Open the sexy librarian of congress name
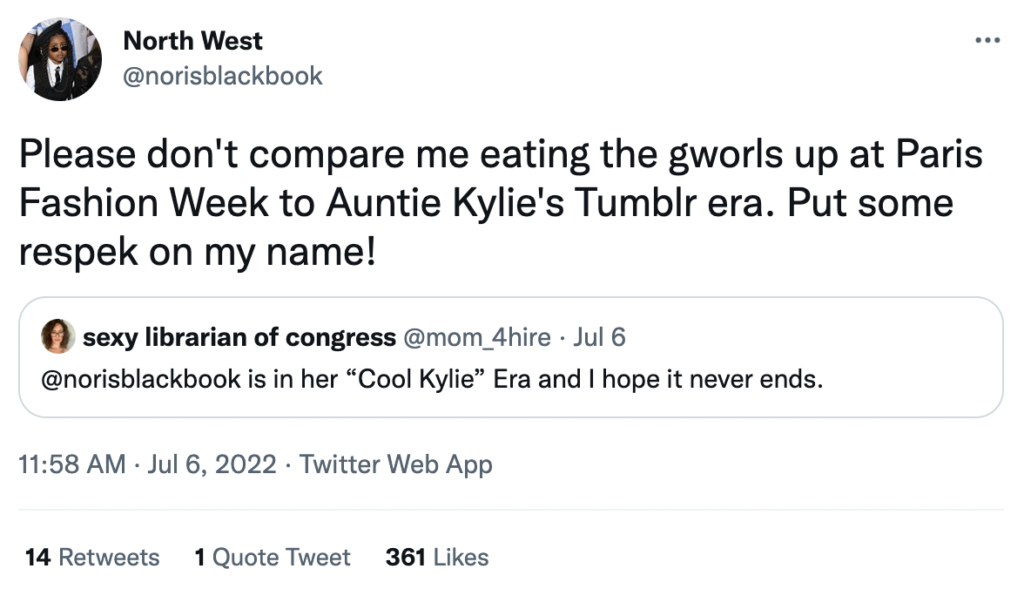 click(239, 337)
